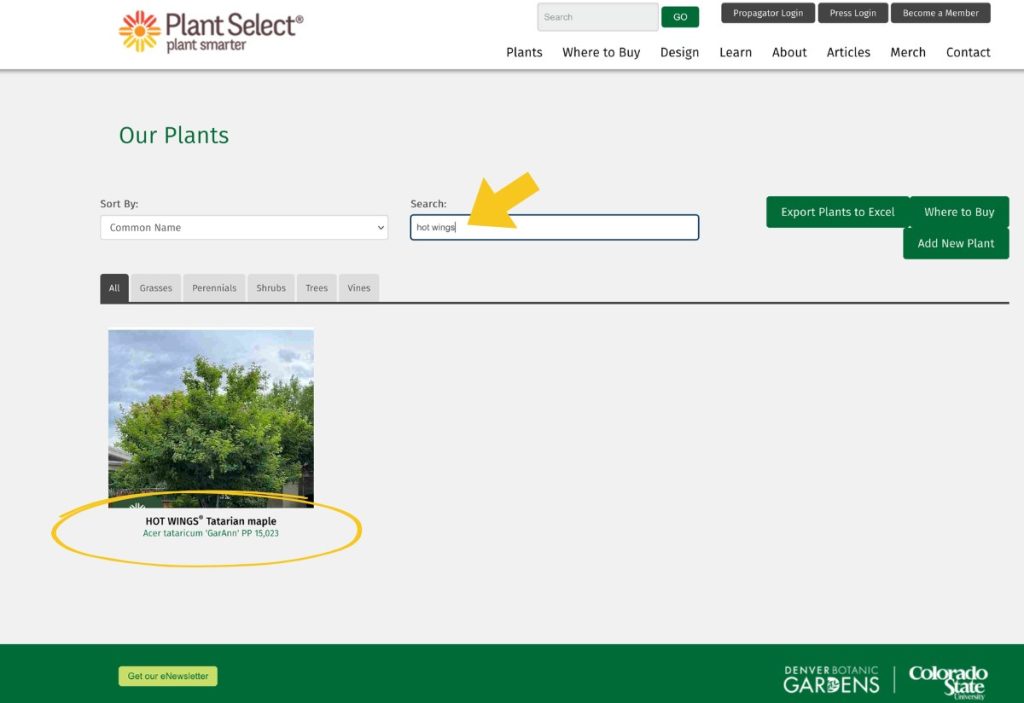Click the Colorado State University logo
The width and height of the screenshot is (1024, 703).
947,679
